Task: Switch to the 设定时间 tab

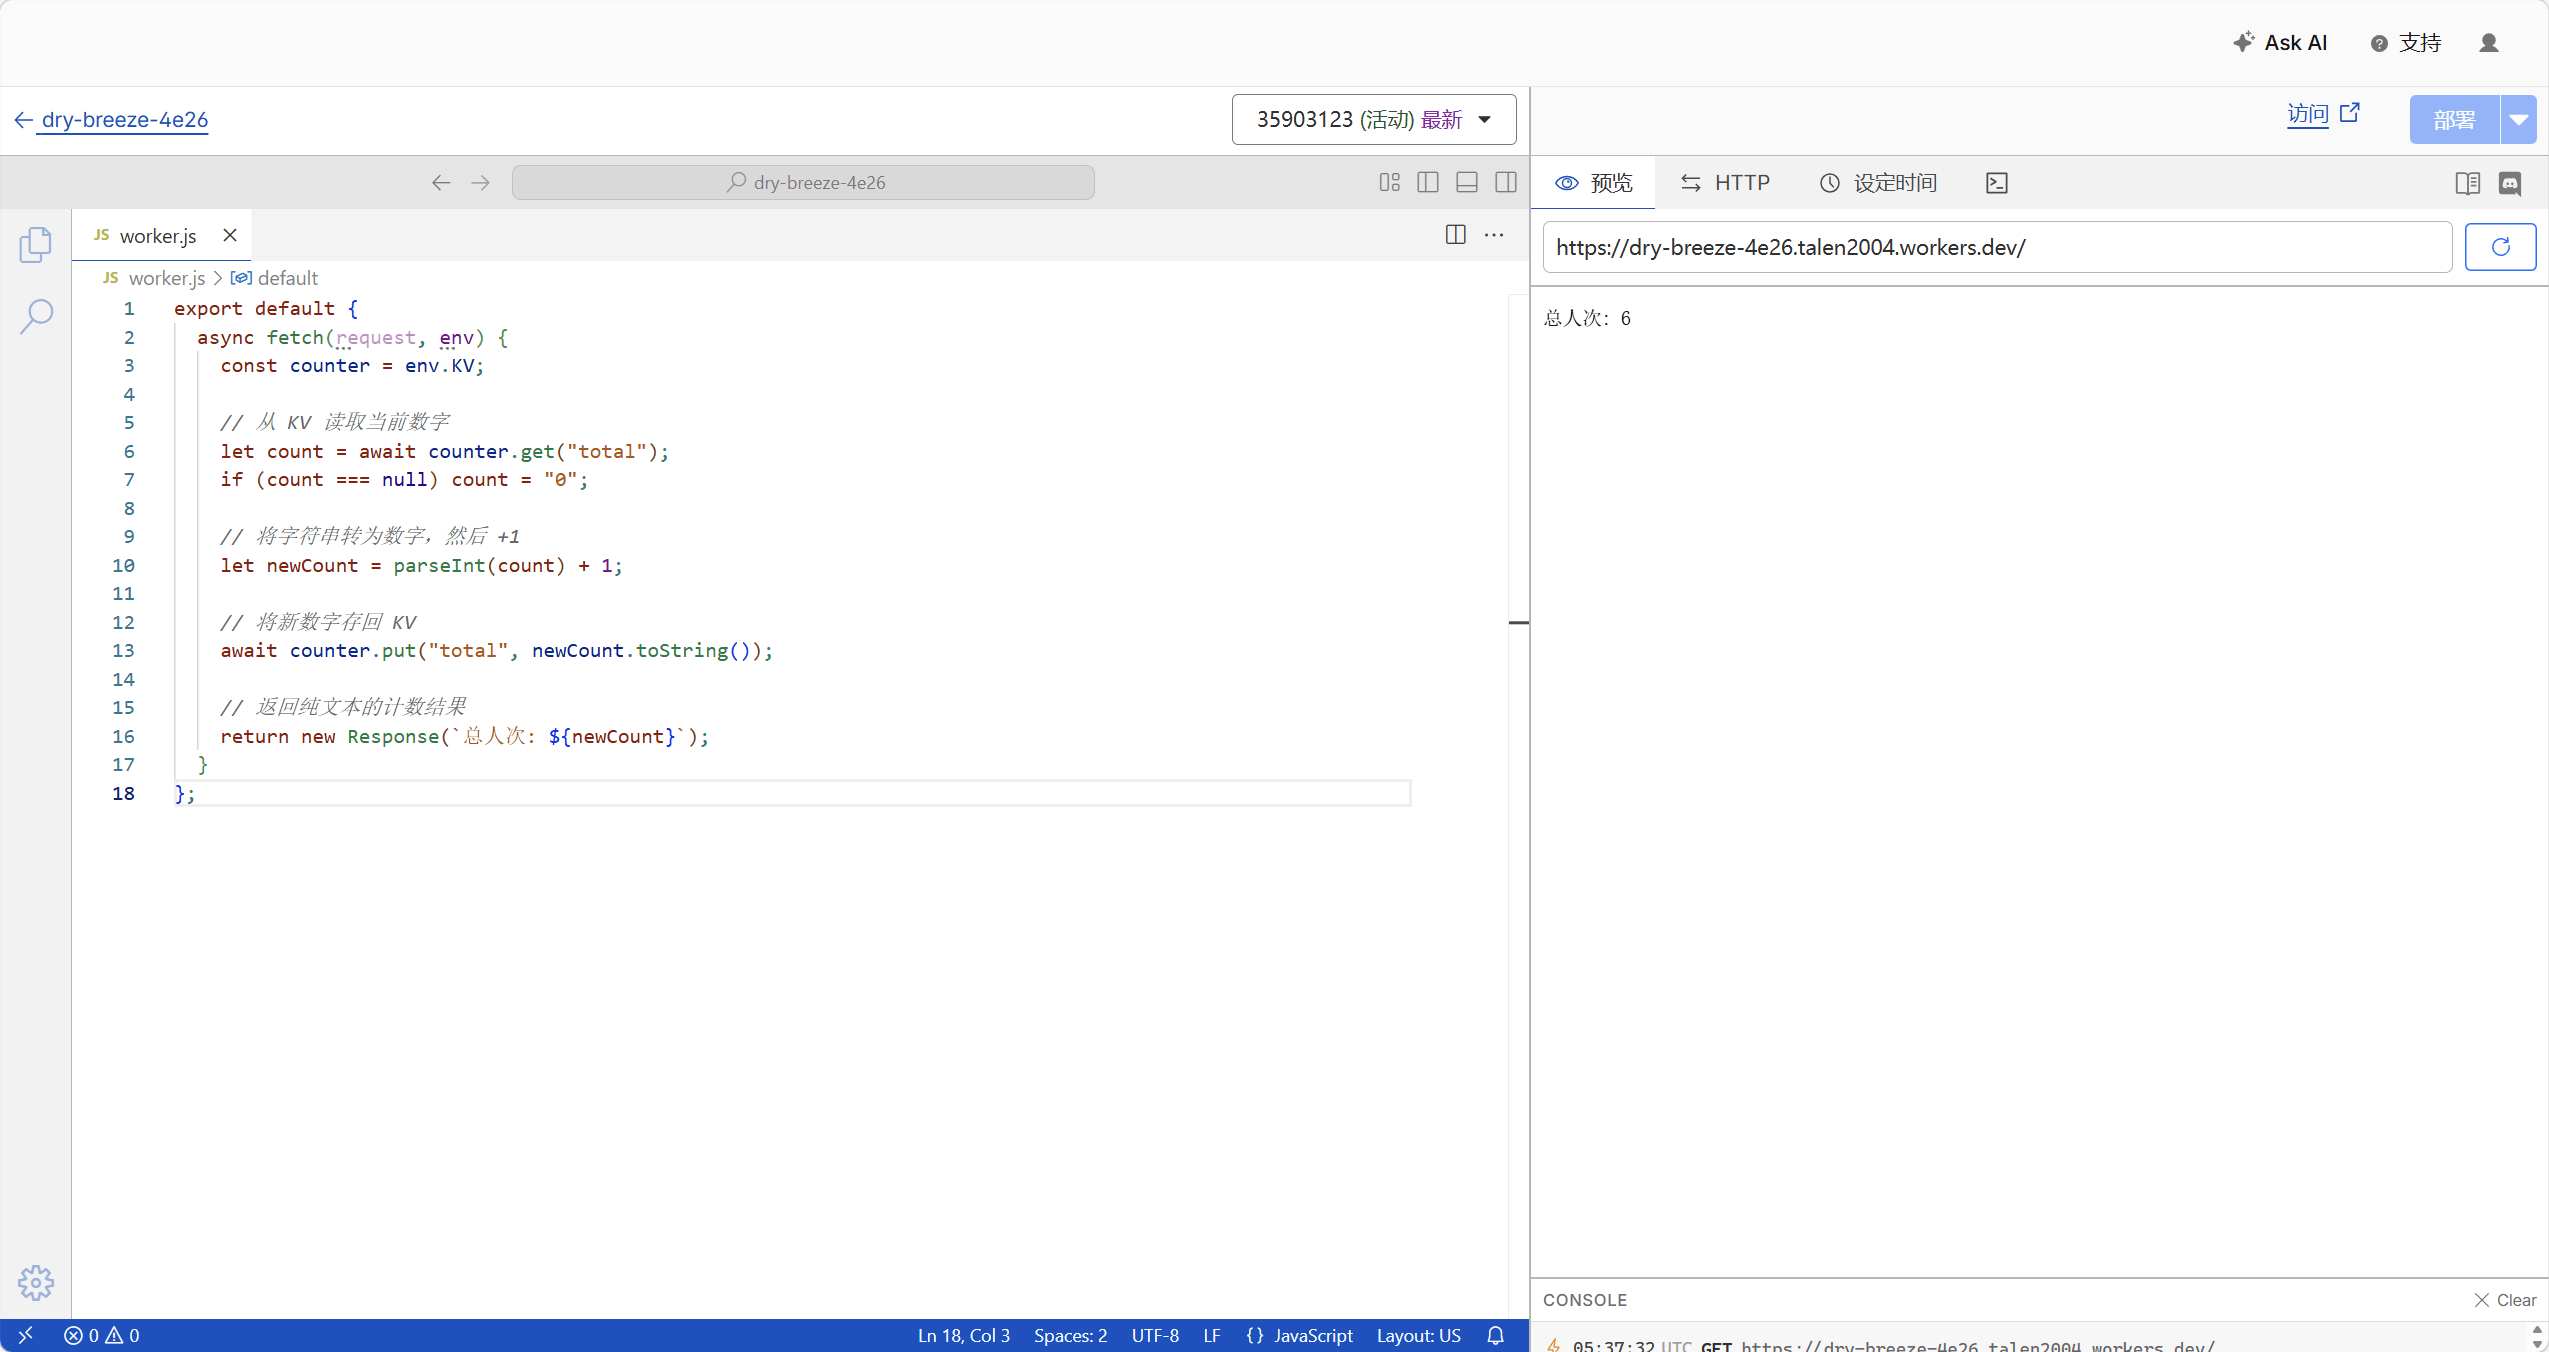Action: click(1879, 183)
